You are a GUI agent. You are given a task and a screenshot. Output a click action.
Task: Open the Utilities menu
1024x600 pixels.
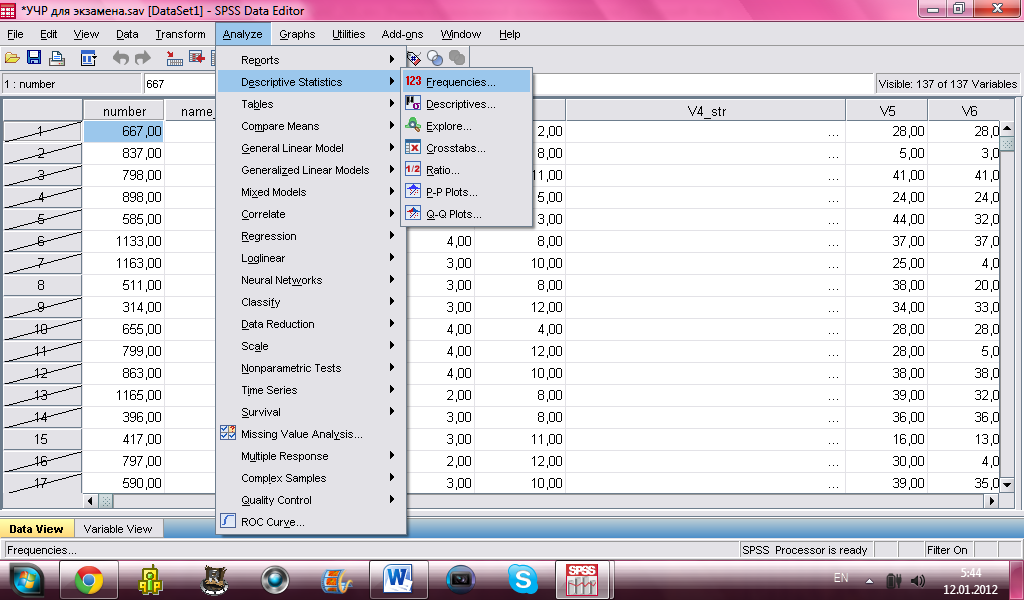tap(348, 34)
